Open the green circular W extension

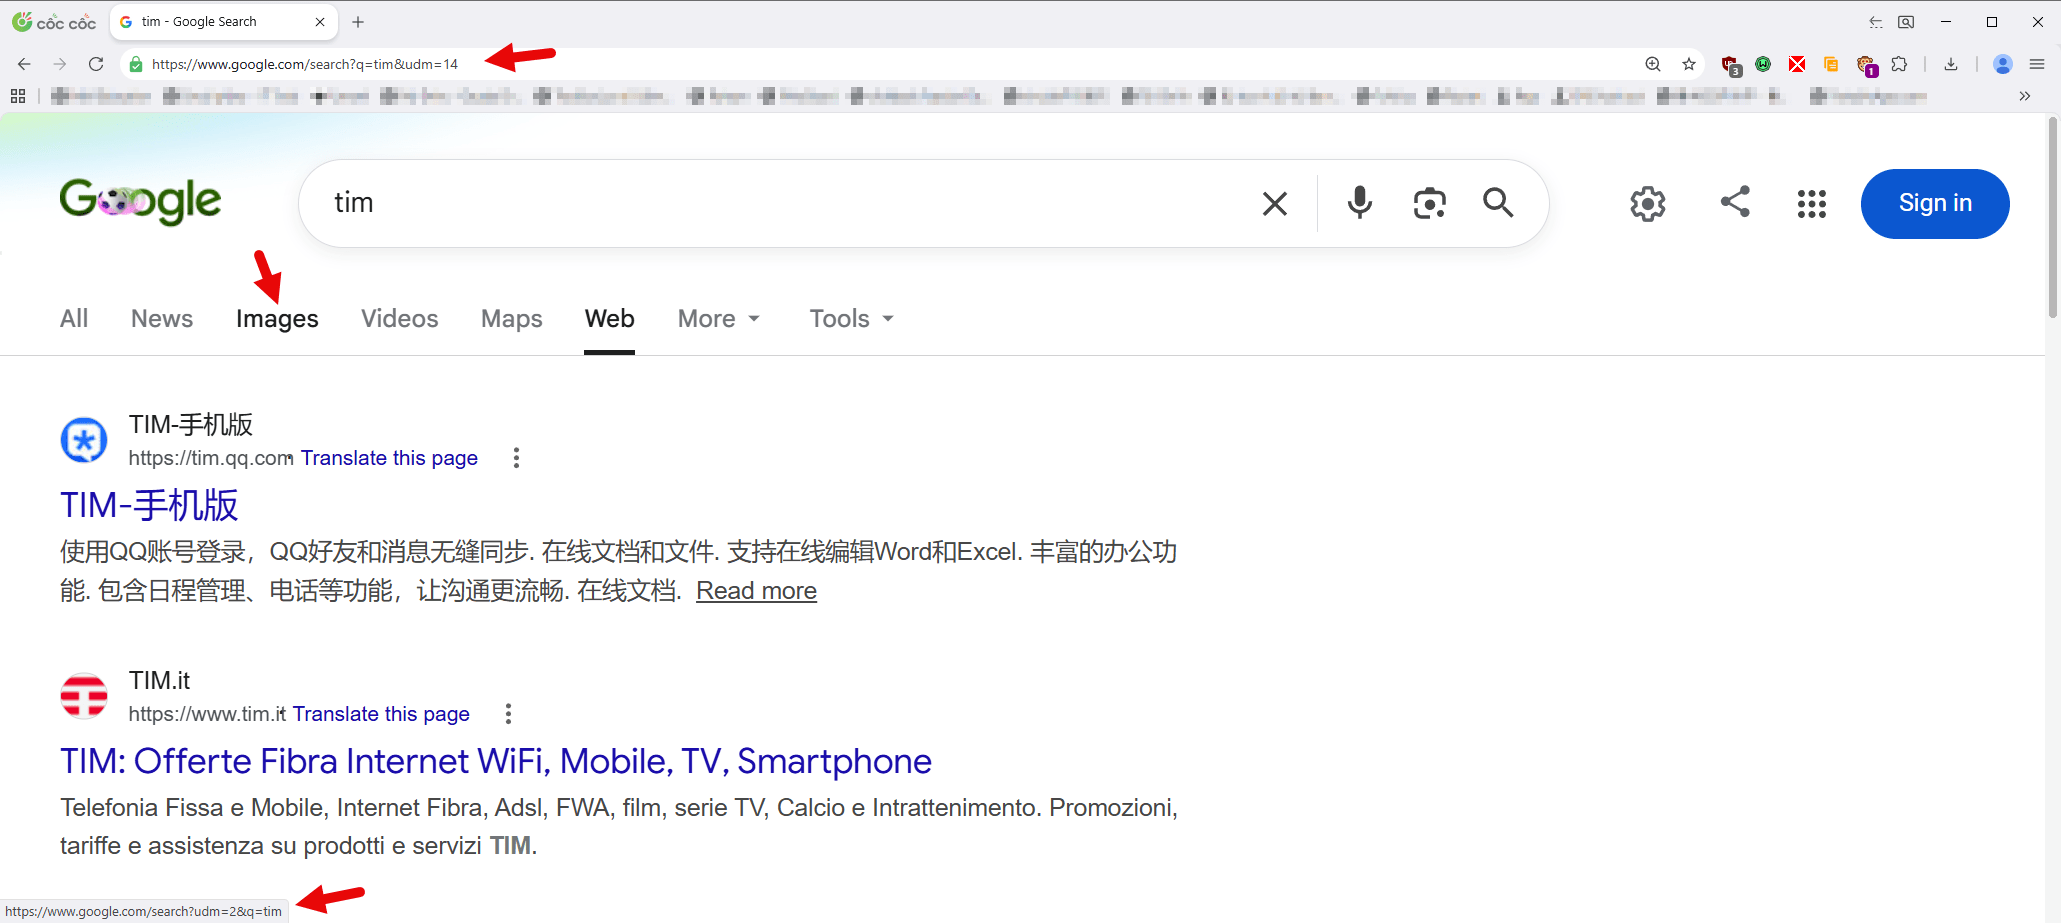coord(1763,64)
